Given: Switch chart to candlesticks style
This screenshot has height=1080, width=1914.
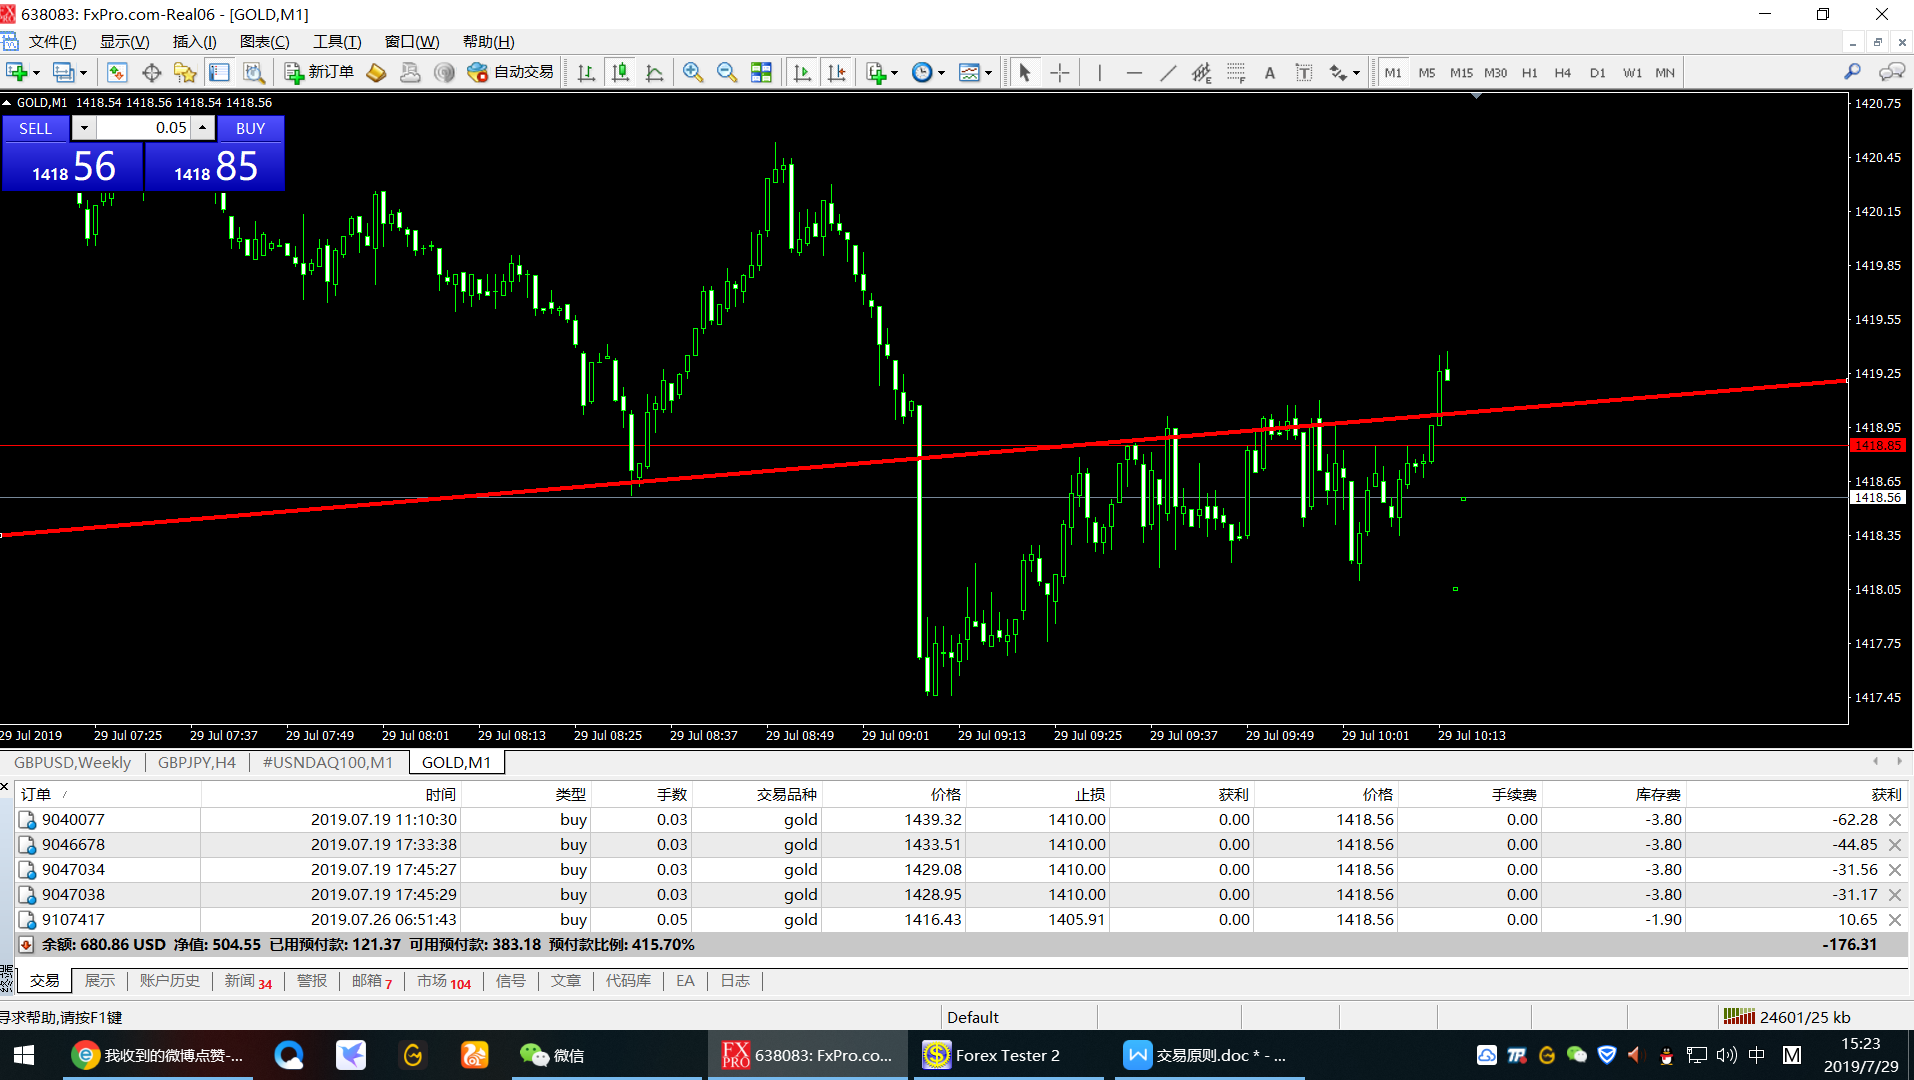Looking at the screenshot, I should point(620,72).
